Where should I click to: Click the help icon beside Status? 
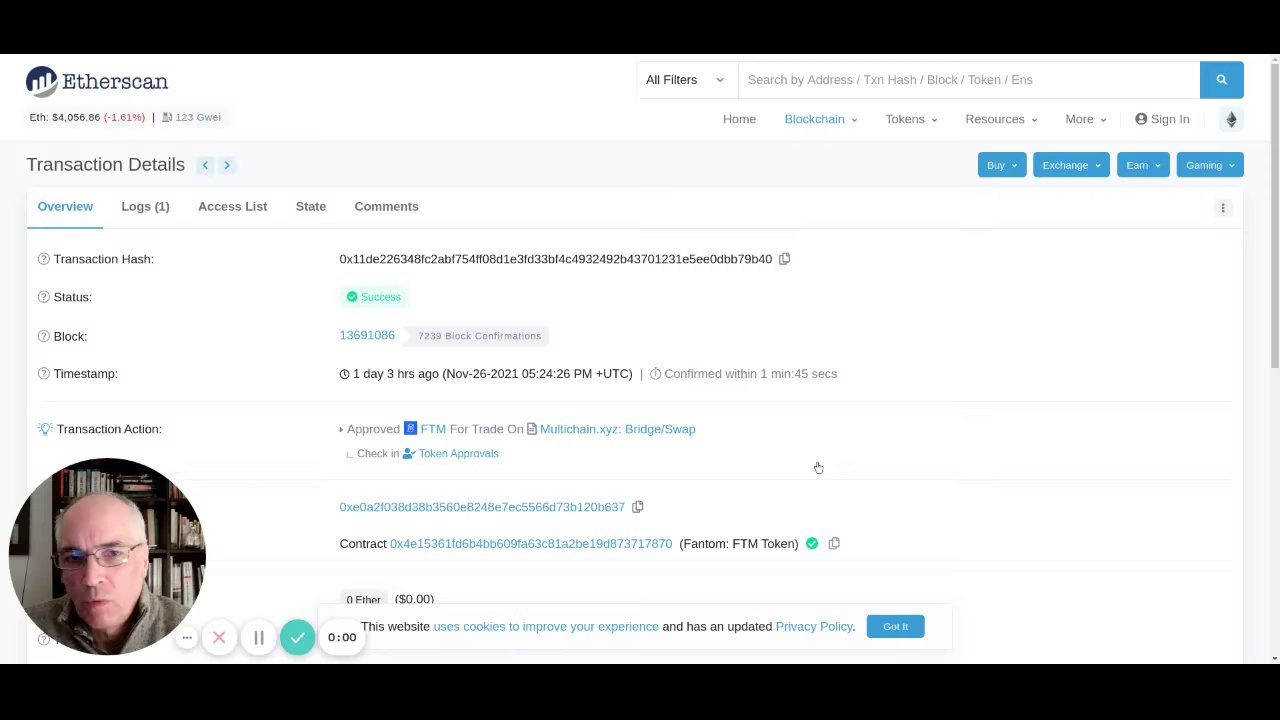(x=43, y=297)
